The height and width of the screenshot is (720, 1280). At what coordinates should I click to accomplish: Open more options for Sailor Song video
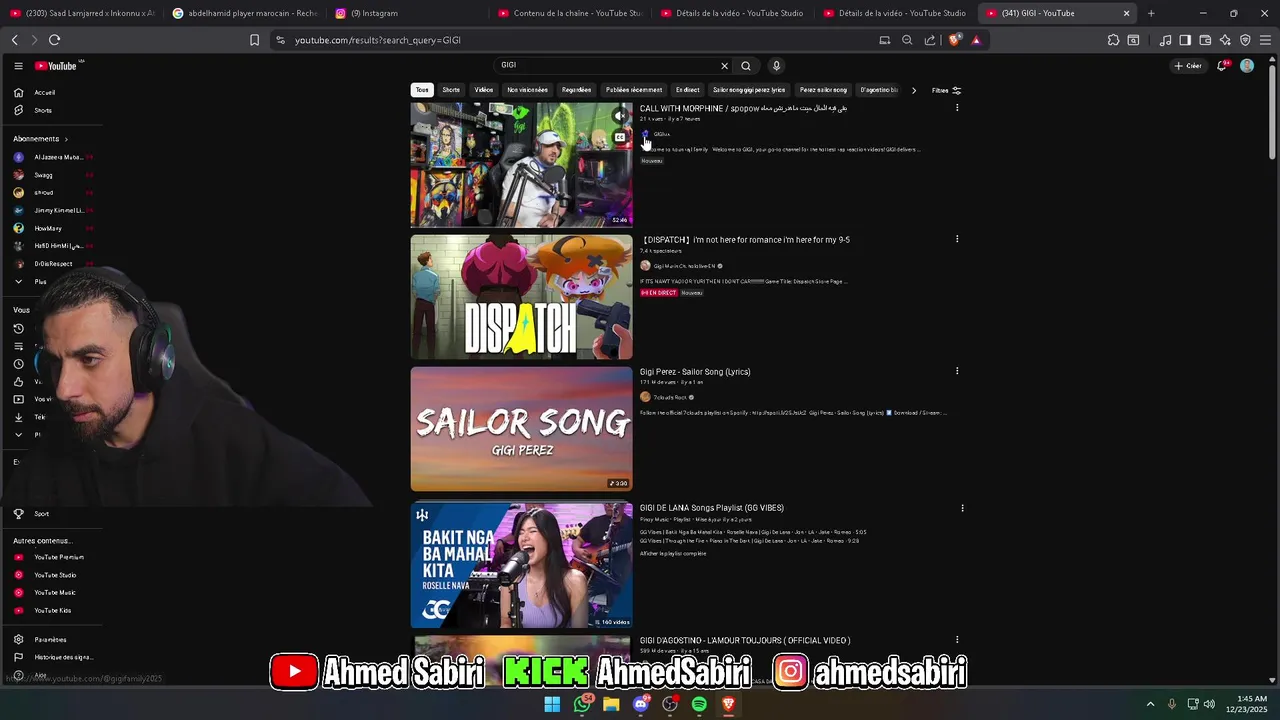pyautogui.click(x=957, y=371)
